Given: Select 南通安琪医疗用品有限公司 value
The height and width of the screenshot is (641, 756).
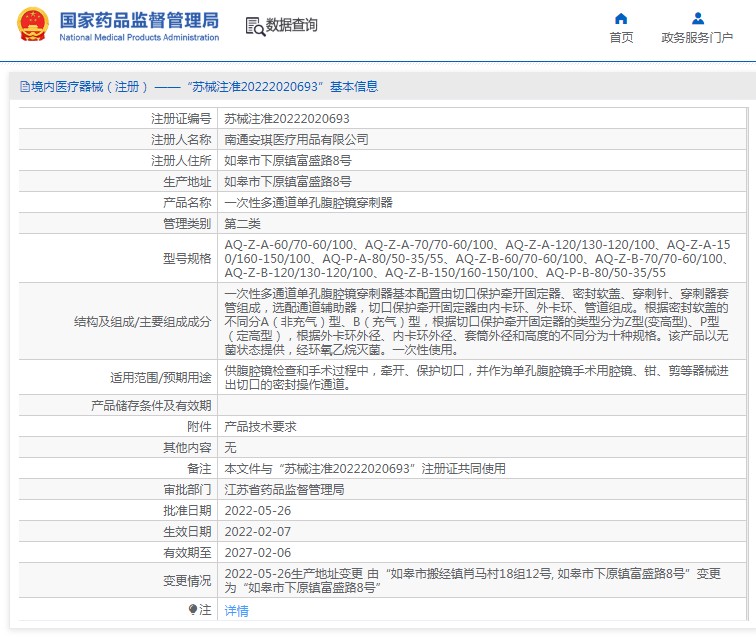Looking at the screenshot, I should [x=297, y=140].
